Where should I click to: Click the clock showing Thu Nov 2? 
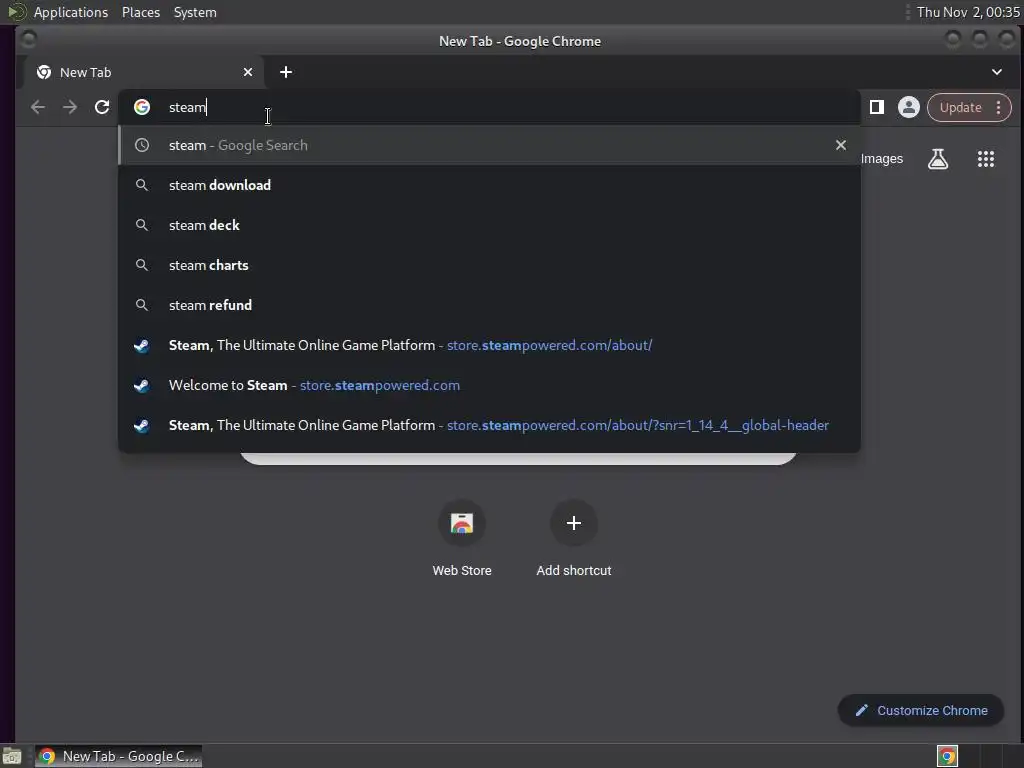(x=967, y=12)
